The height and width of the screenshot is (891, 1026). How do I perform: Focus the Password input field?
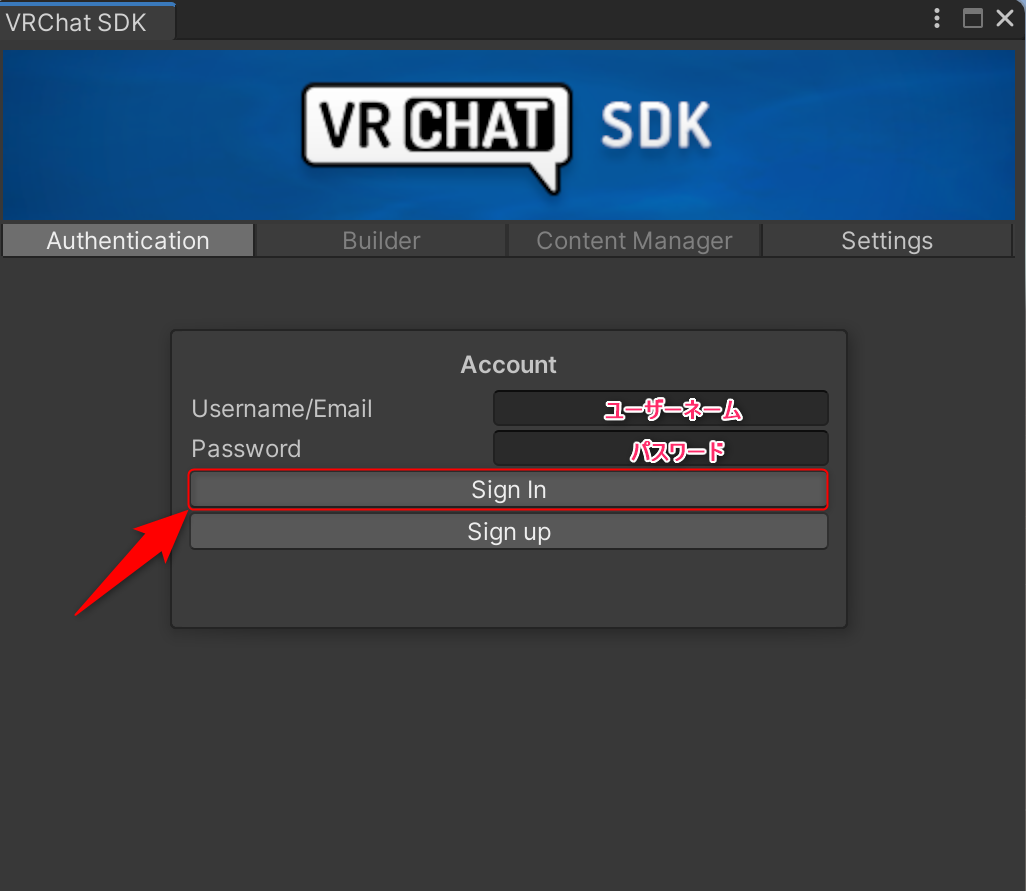coord(661,448)
